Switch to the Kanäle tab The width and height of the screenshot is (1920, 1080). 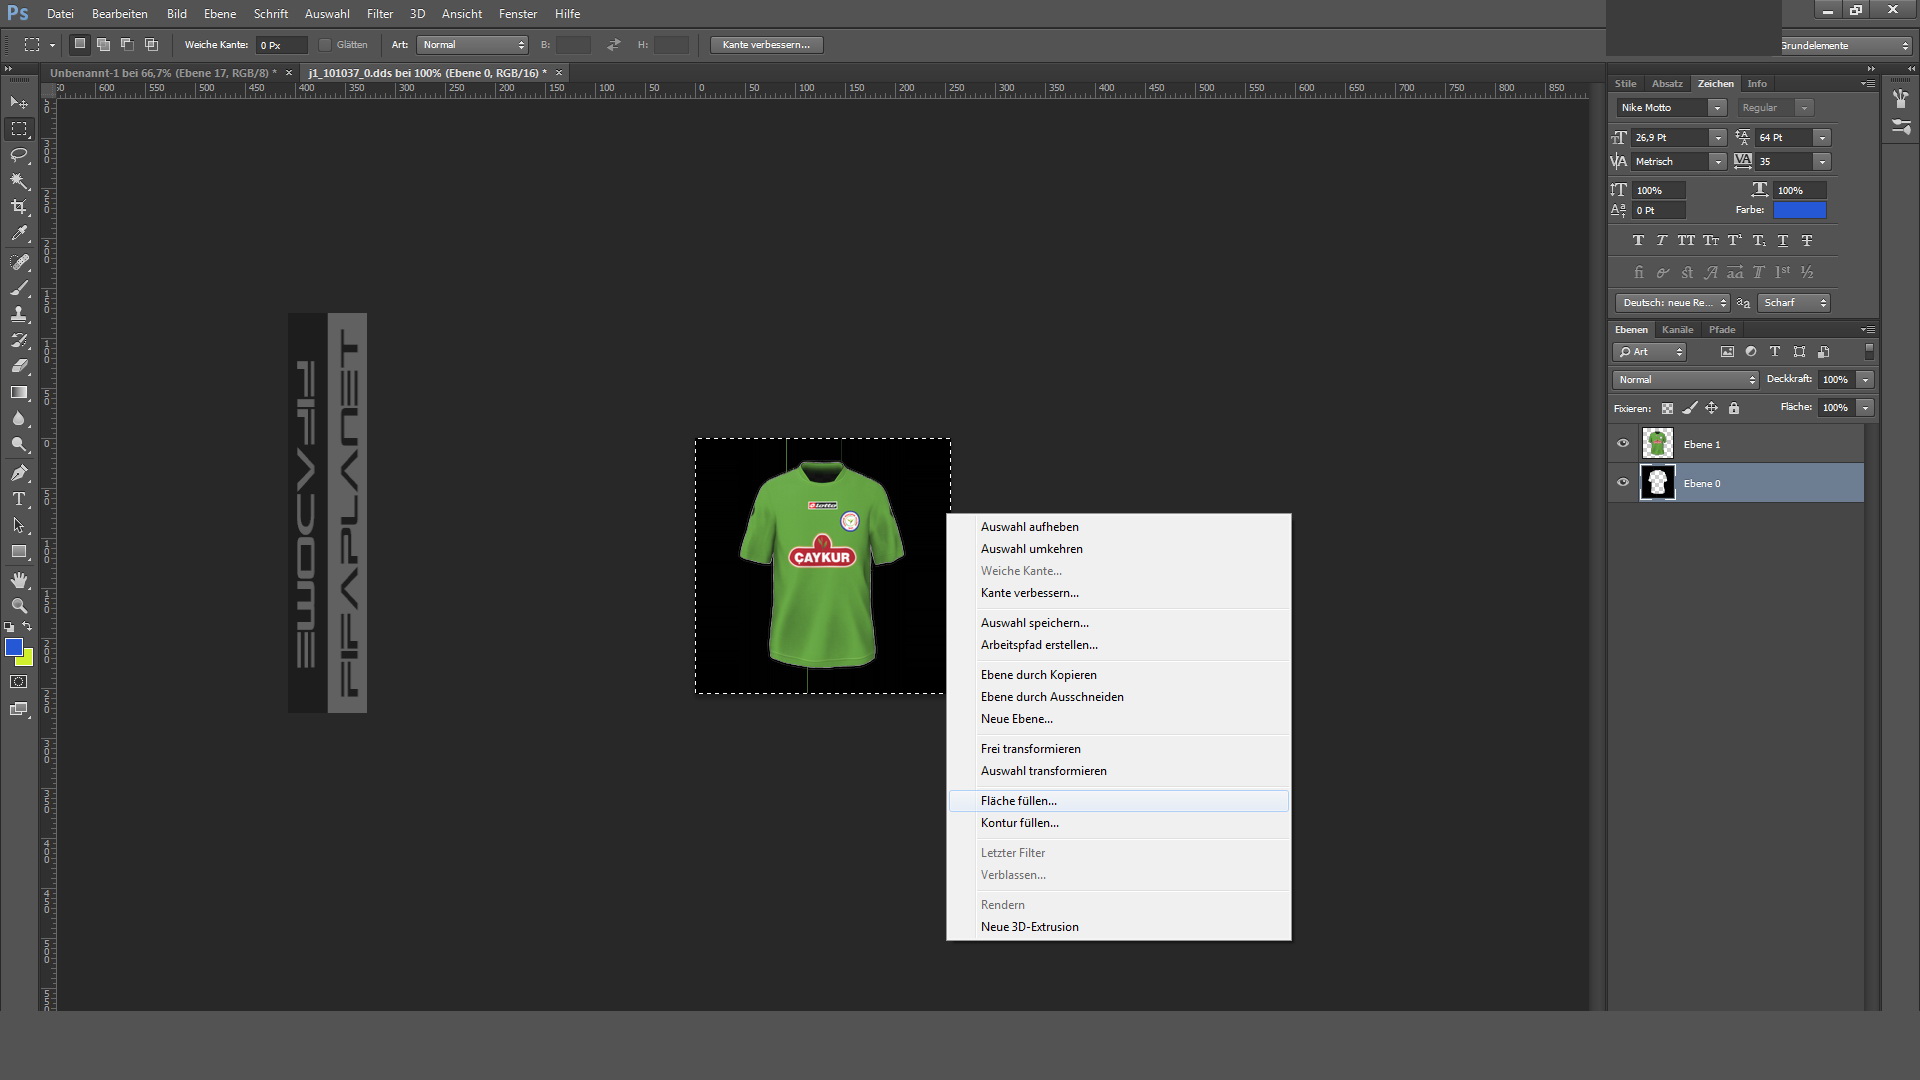(x=1677, y=330)
